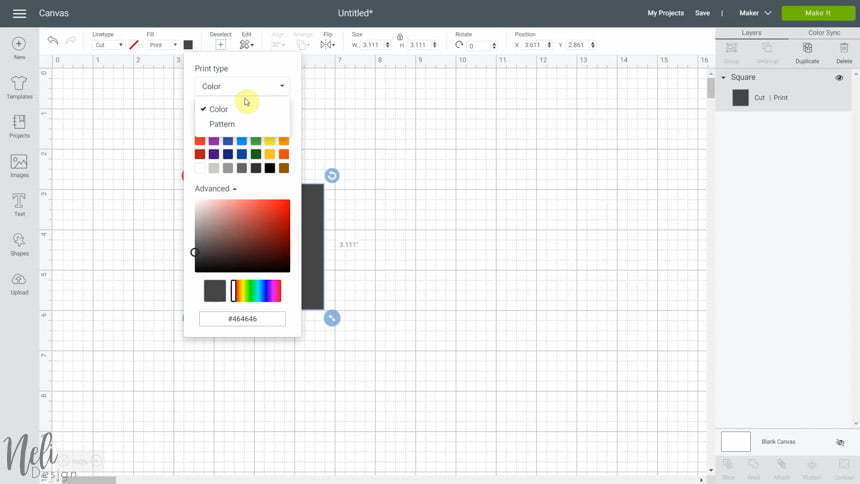Open the Maker machine dropdown
Viewport: 860px width, 484px height.
point(756,13)
